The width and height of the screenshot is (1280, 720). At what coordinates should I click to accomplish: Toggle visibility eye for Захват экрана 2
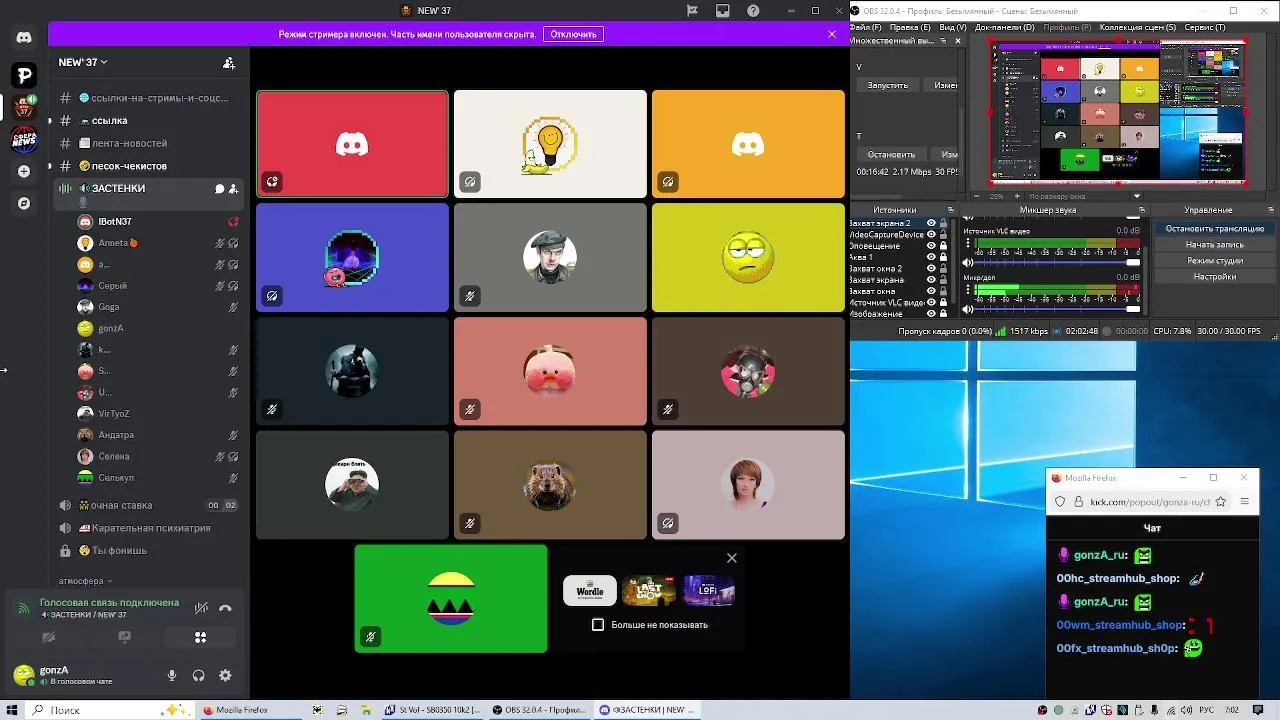click(x=931, y=223)
